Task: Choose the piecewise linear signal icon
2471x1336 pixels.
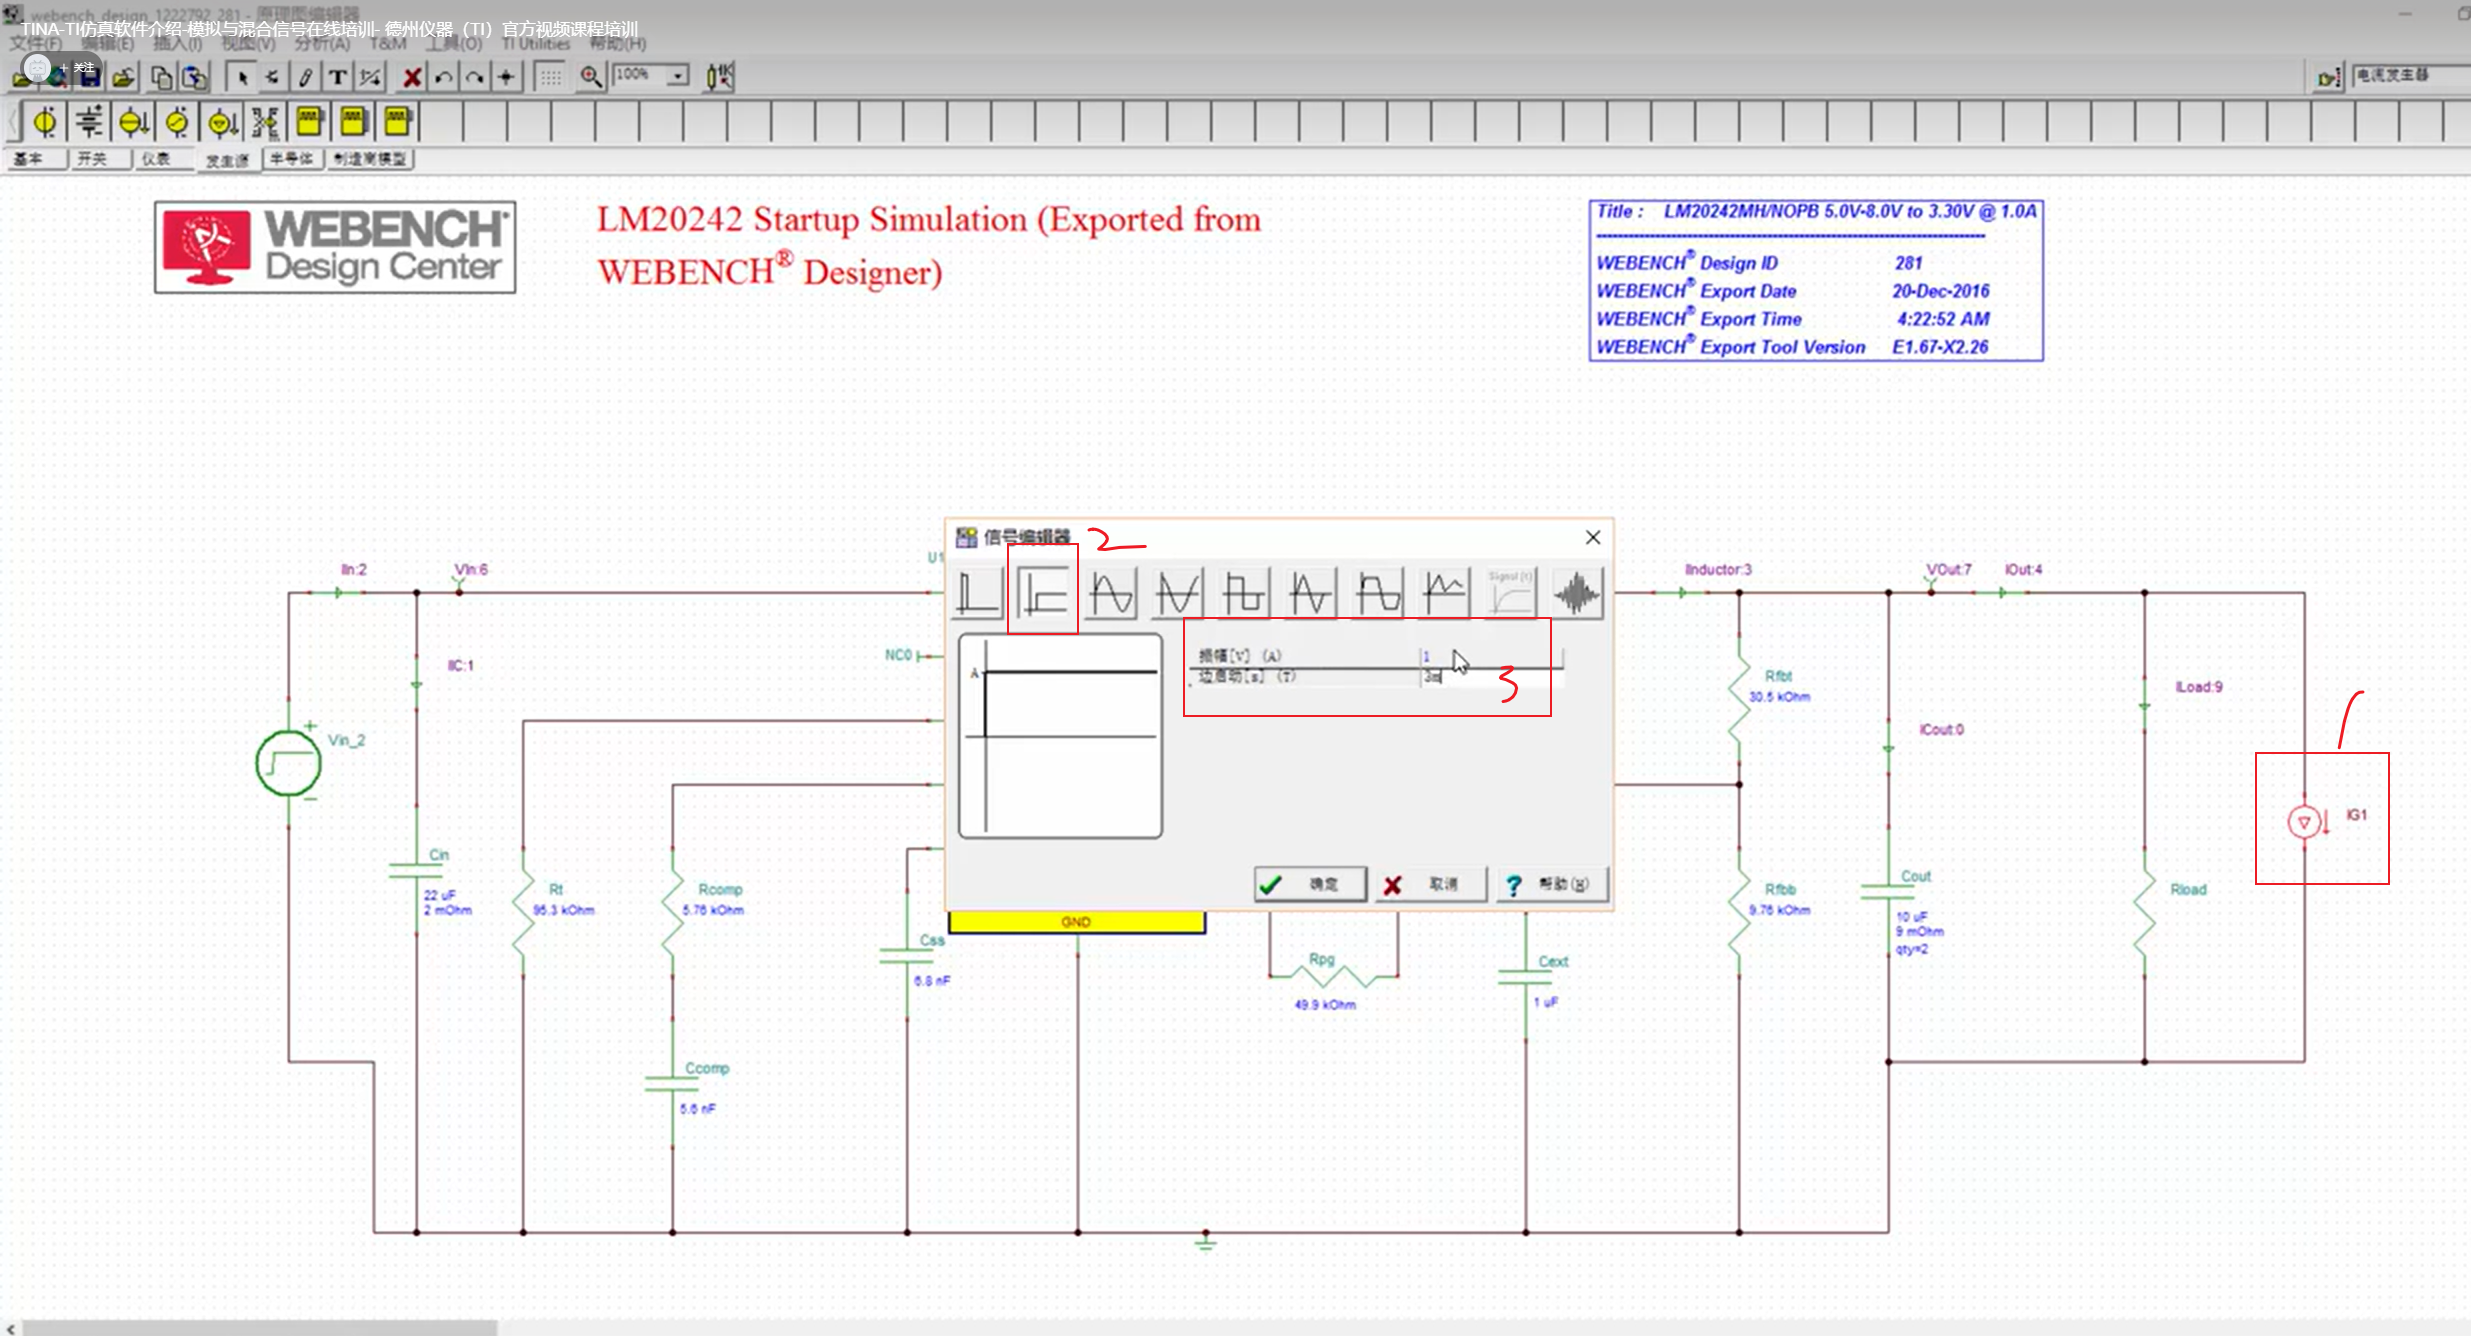Action: (1445, 594)
